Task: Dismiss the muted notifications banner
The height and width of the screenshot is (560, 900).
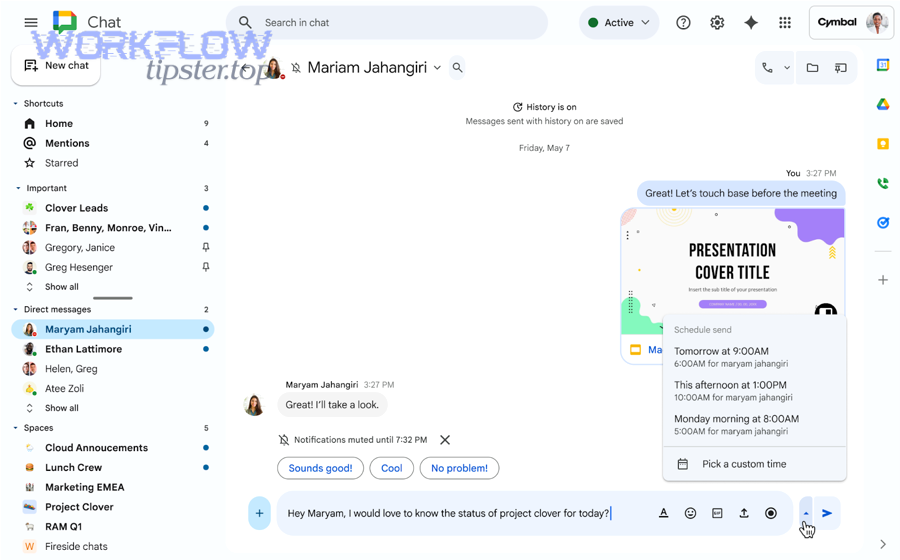Action: [445, 440]
